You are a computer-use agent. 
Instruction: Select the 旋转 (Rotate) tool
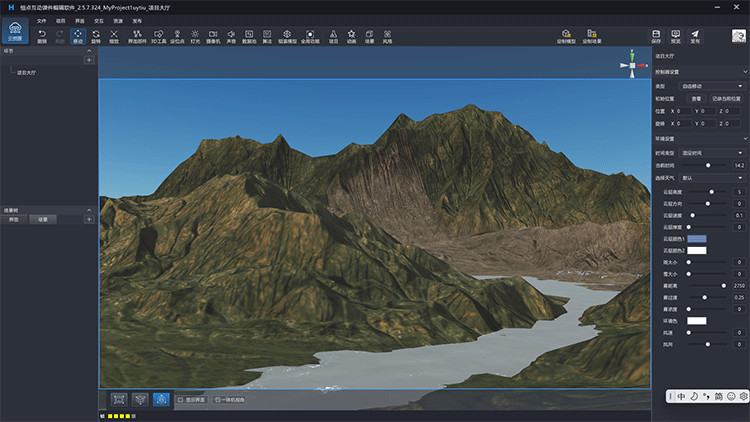point(96,36)
